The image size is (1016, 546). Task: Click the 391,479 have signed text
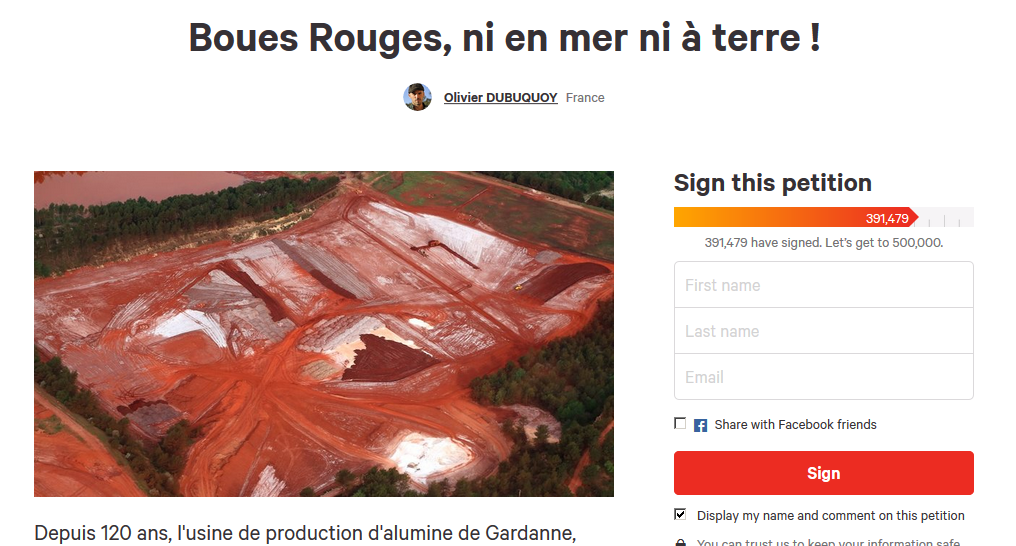[824, 243]
